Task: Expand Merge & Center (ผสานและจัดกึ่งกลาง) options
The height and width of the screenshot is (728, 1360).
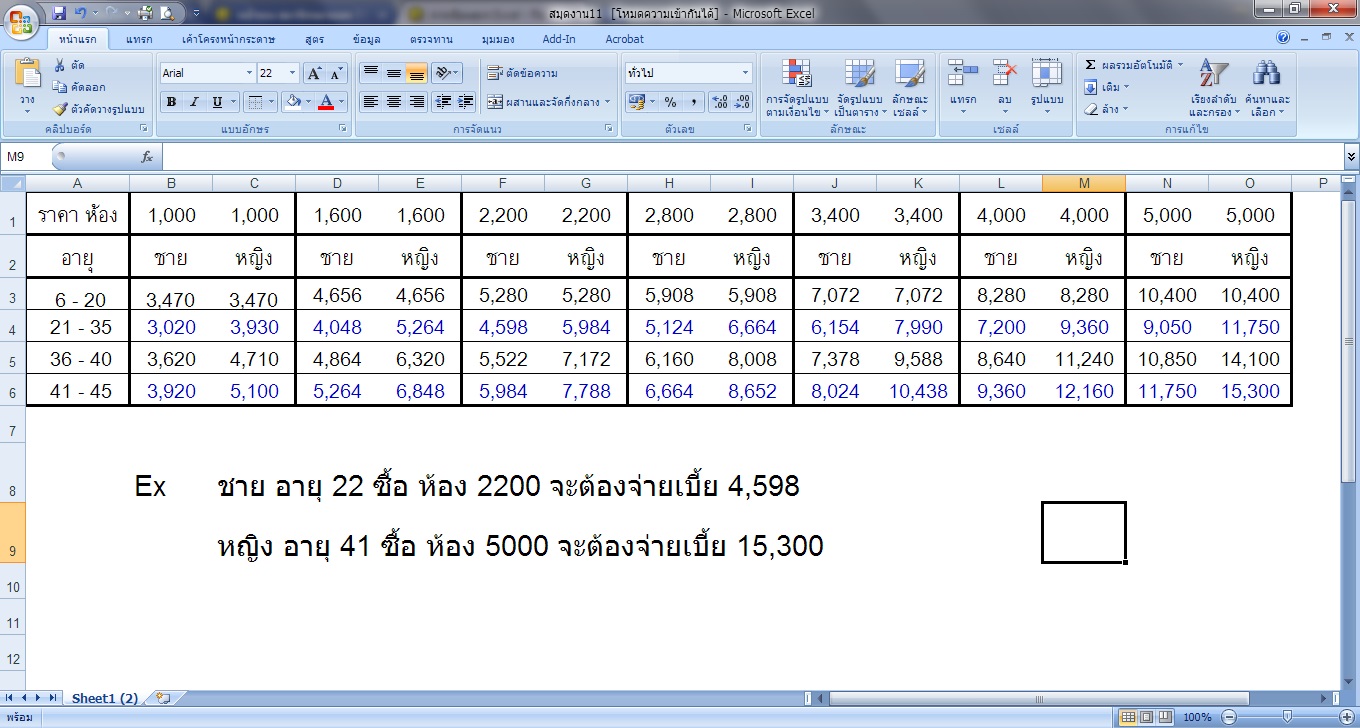Action: tap(607, 102)
